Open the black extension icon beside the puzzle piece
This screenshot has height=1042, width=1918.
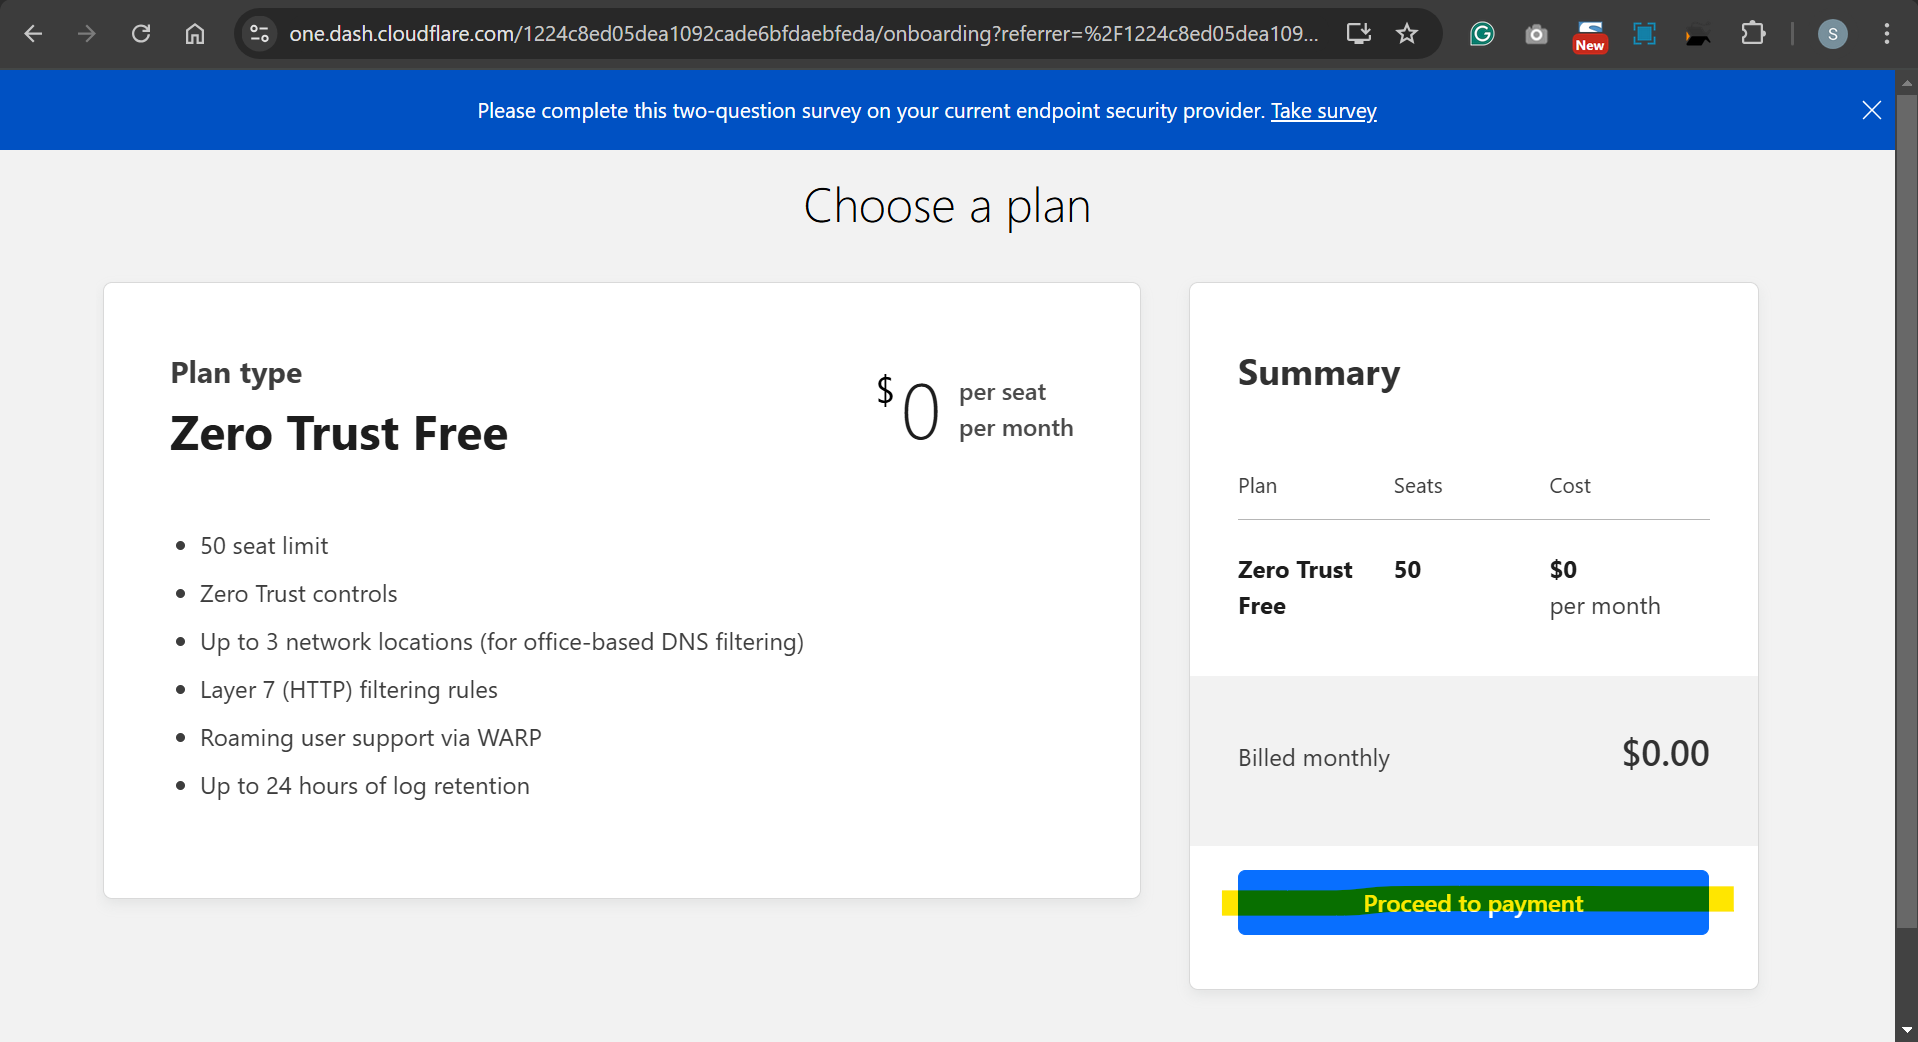1698,37
